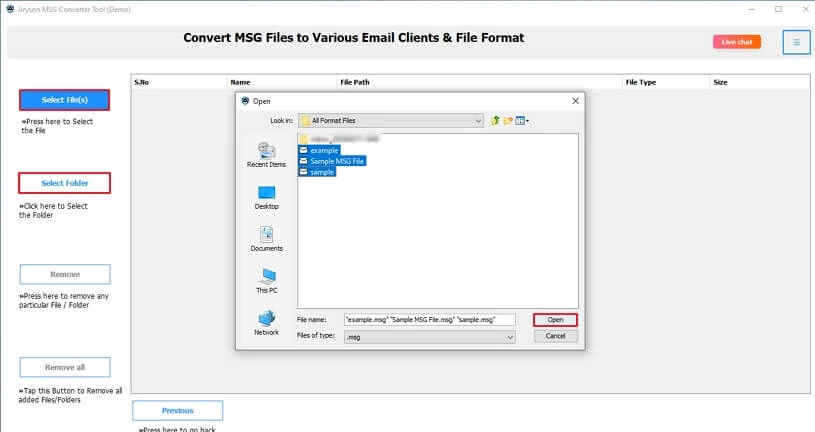The image size is (815, 432).
Task: Click the Select Folder button
Action: click(64, 183)
